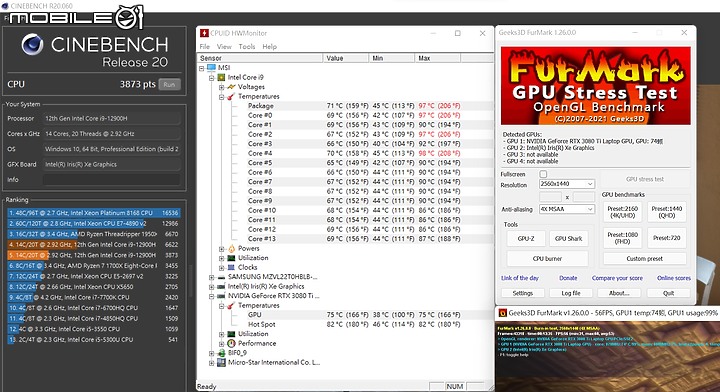The image size is (720, 392).
Task: Expand the BIF0_9 battery node
Action: (212, 353)
